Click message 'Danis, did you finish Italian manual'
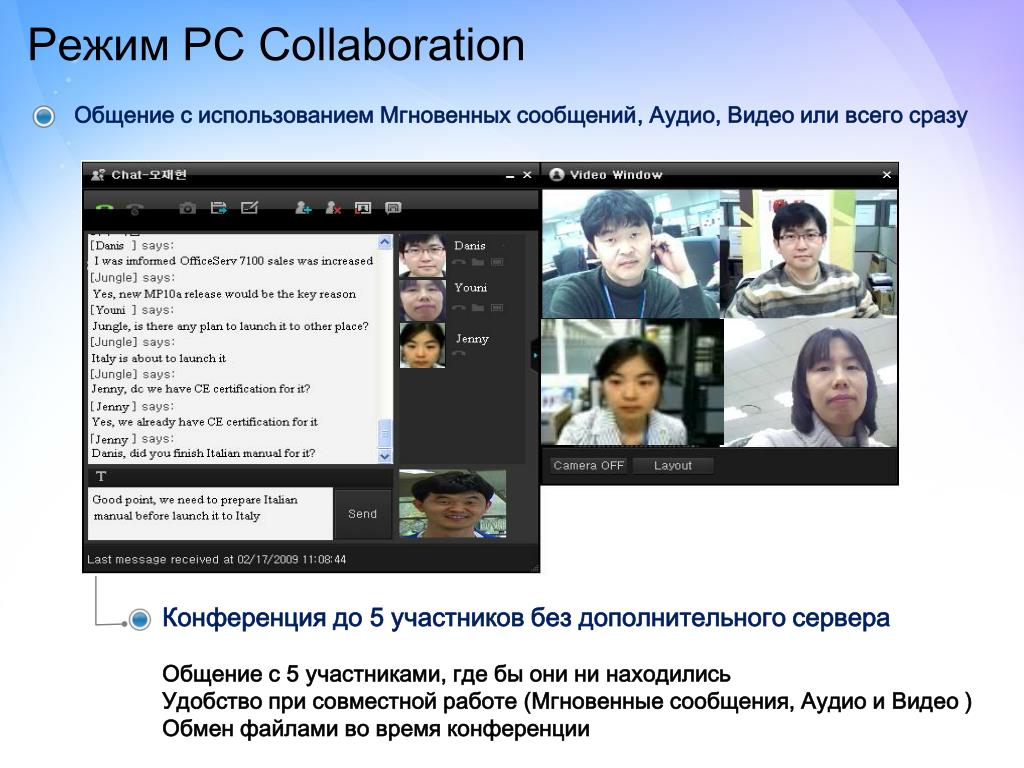The image size is (1024, 768). pyautogui.click(x=203, y=453)
